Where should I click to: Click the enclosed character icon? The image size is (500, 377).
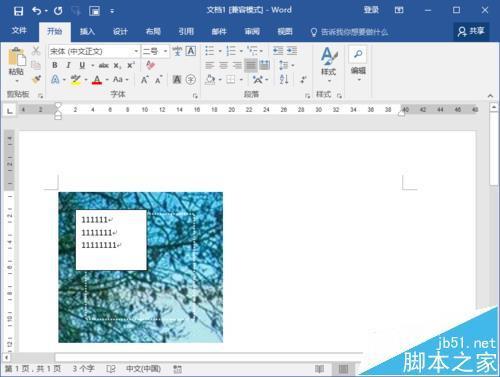point(191,79)
